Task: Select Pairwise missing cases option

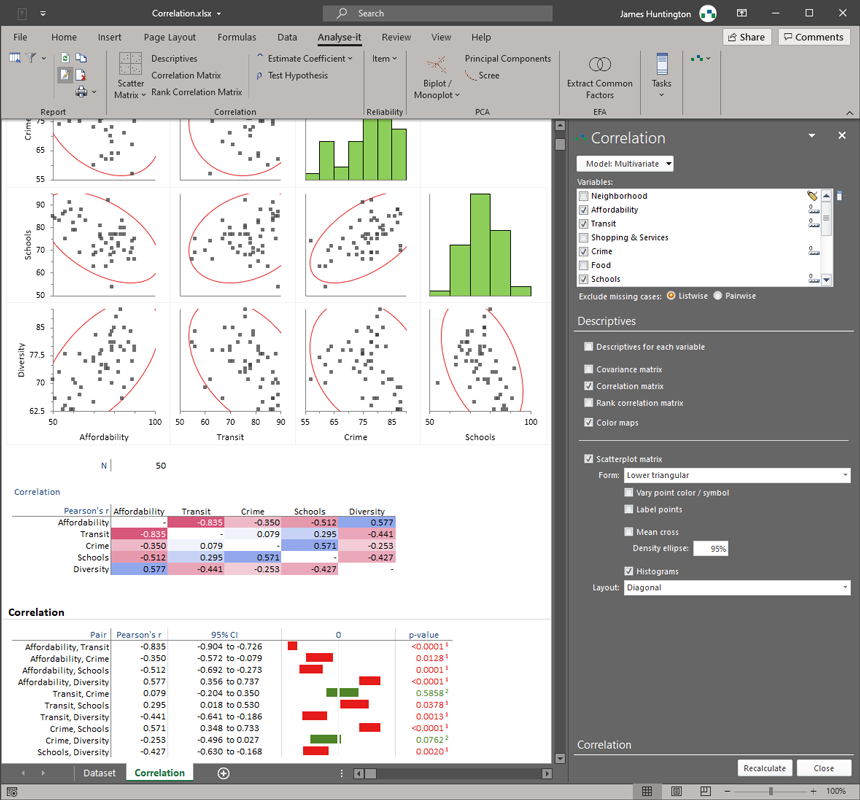Action: pos(717,296)
